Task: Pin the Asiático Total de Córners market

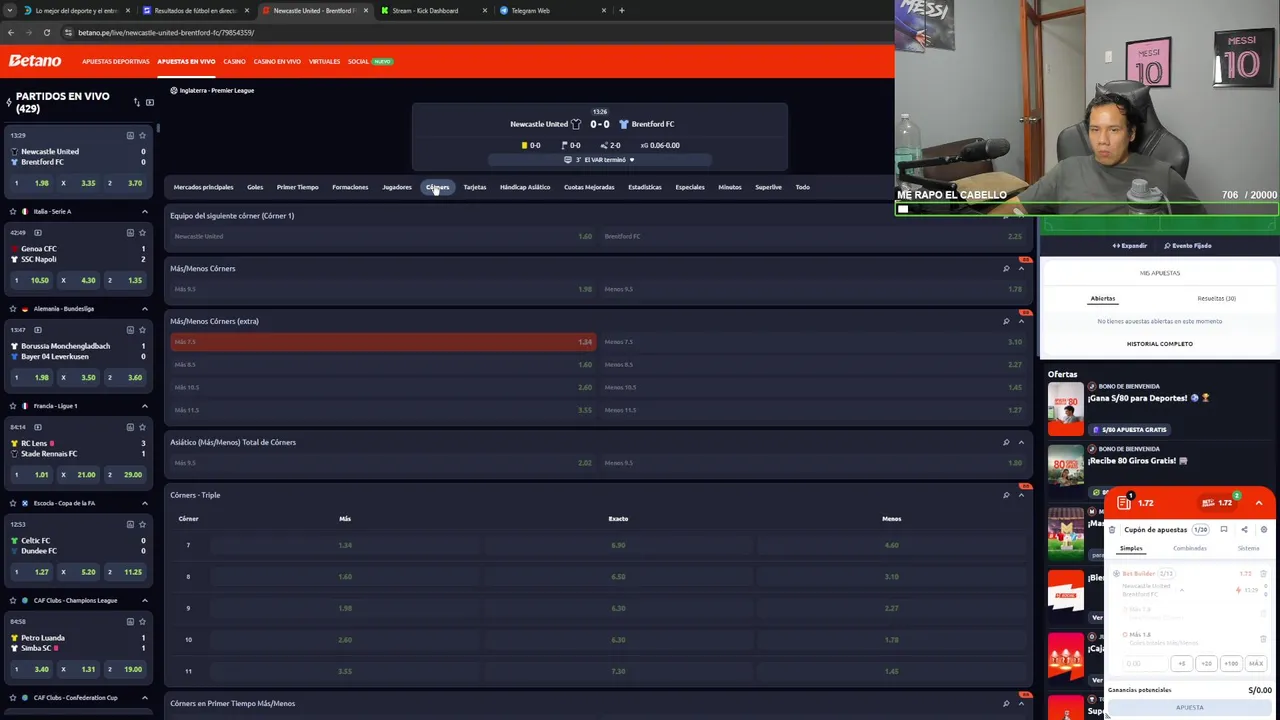Action: coord(1006,442)
